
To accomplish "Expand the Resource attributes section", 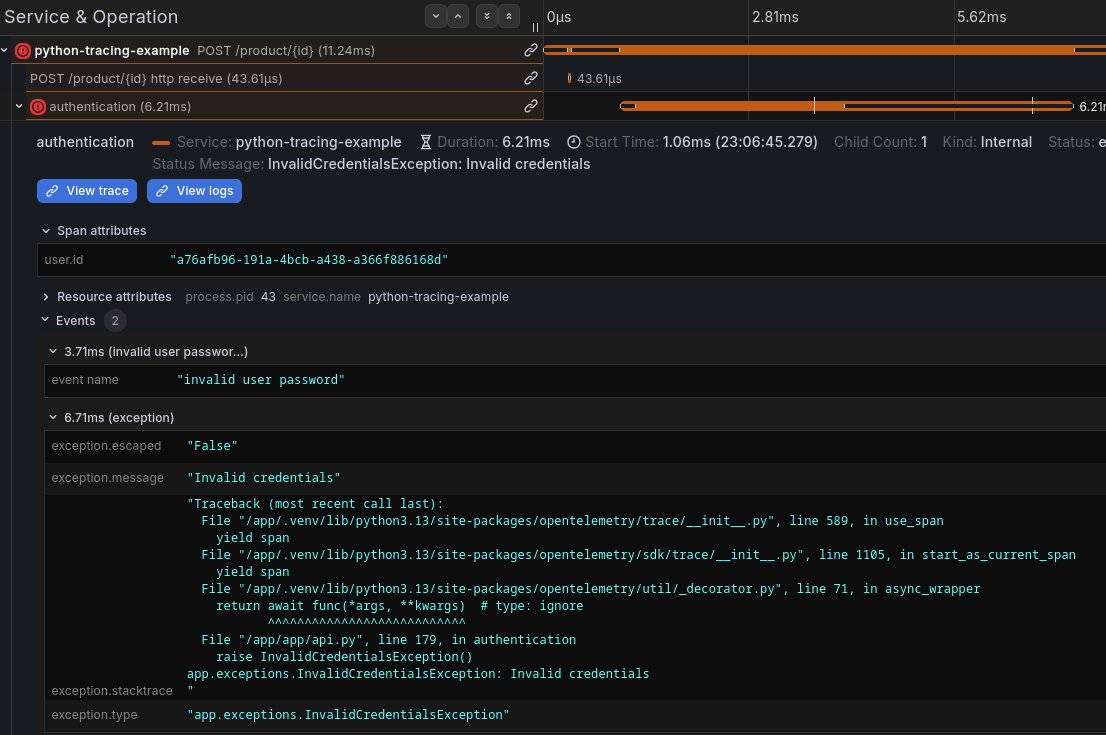I will point(46,297).
